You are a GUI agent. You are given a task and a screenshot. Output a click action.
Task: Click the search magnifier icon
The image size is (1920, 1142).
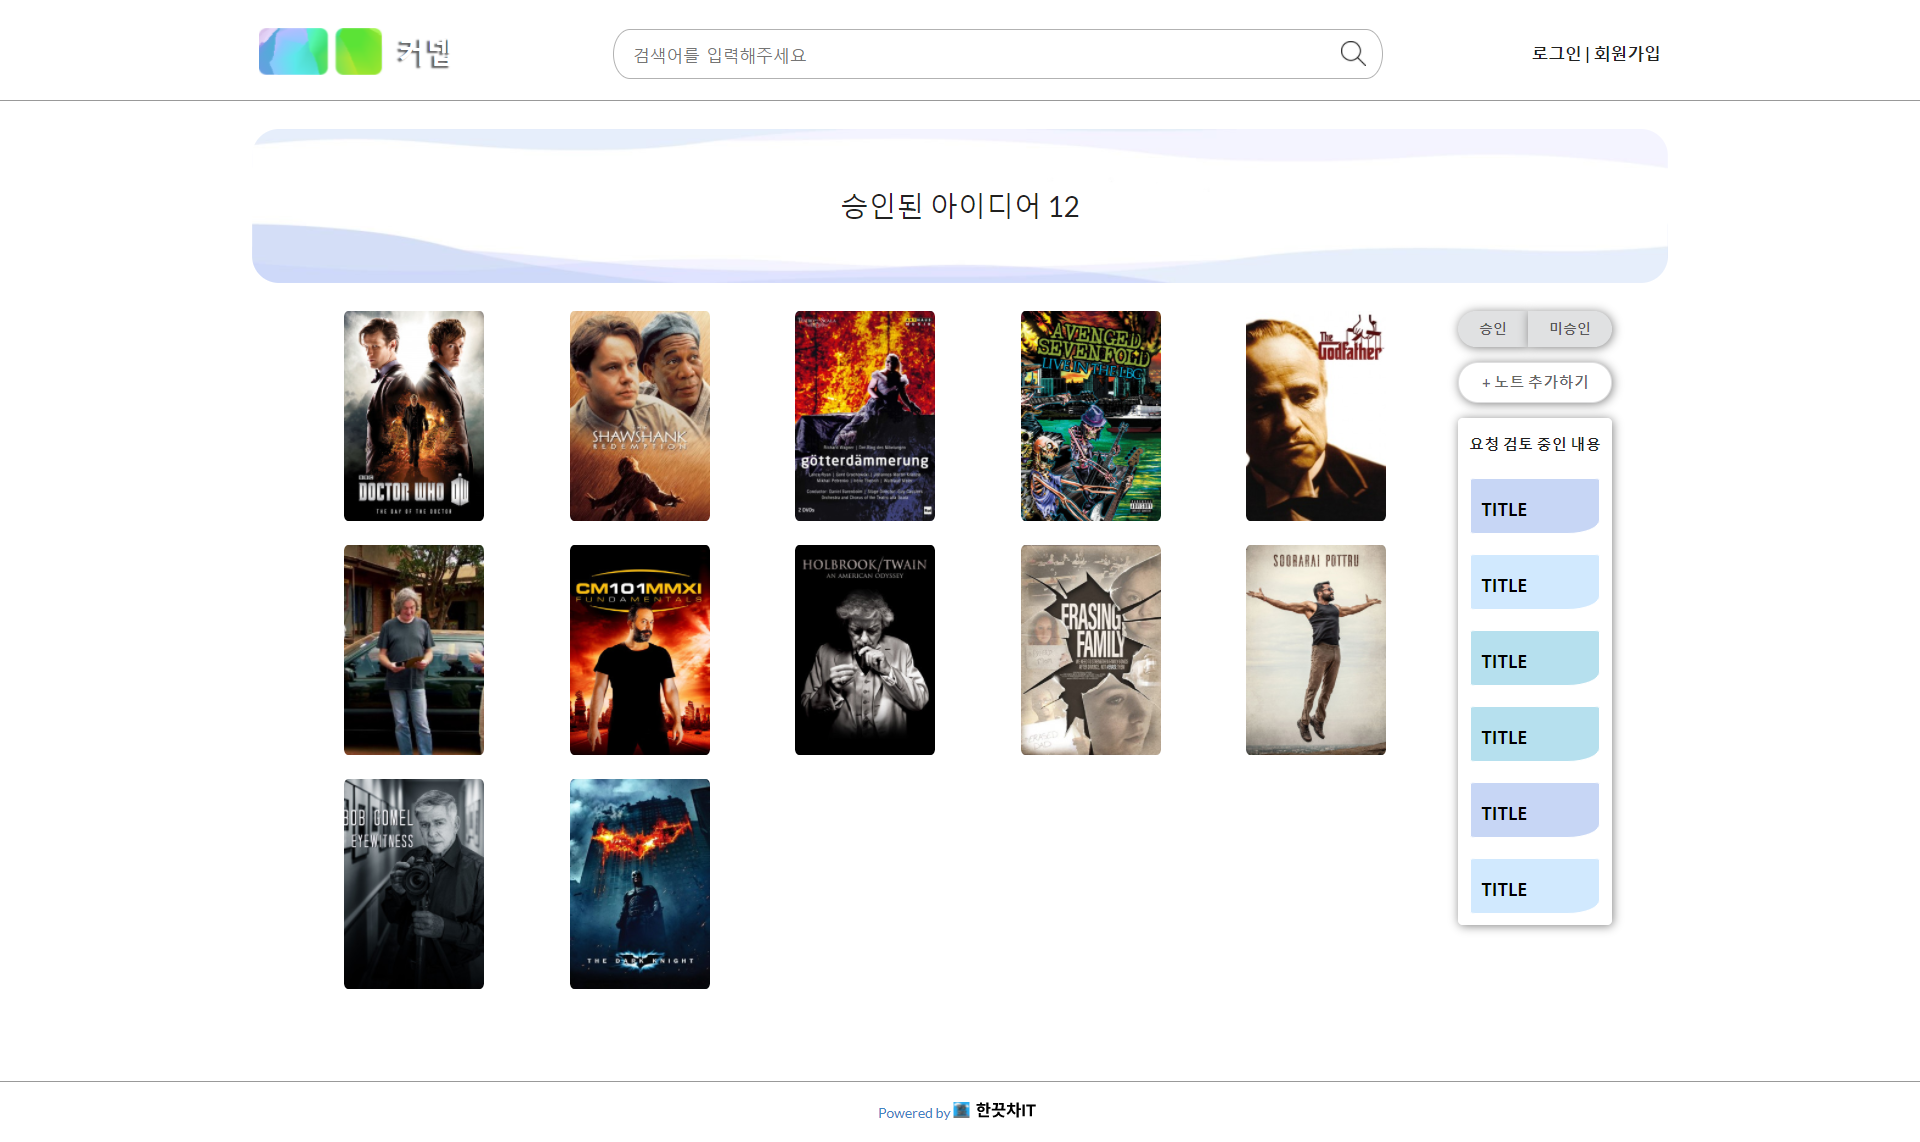pos(1352,54)
